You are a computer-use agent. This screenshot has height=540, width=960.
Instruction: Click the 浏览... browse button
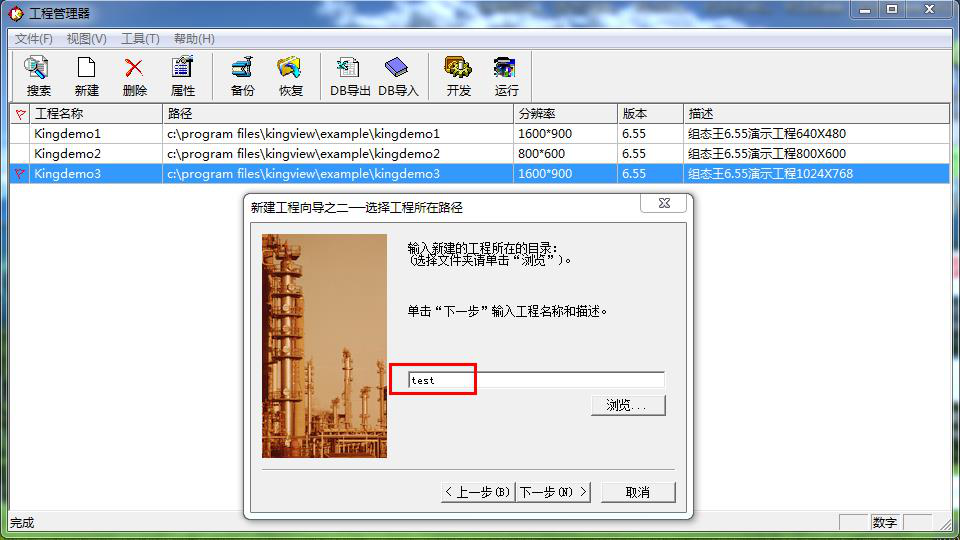tap(627, 405)
